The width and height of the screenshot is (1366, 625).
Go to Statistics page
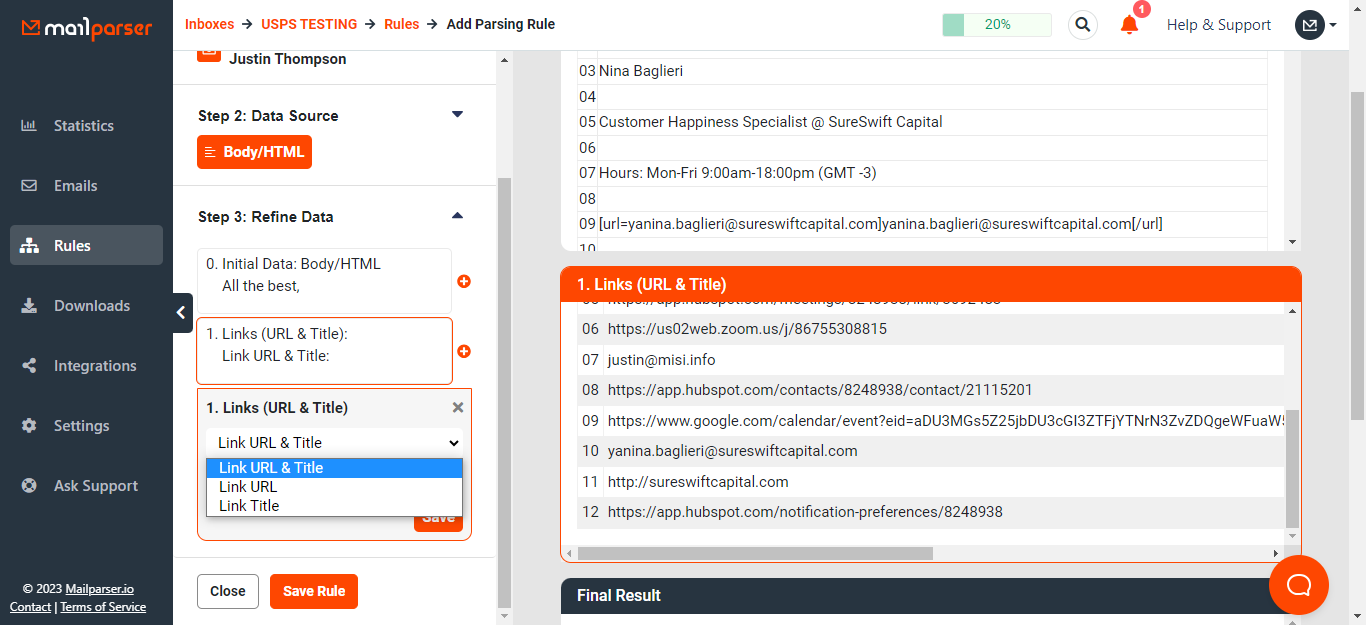click(86, 126)
